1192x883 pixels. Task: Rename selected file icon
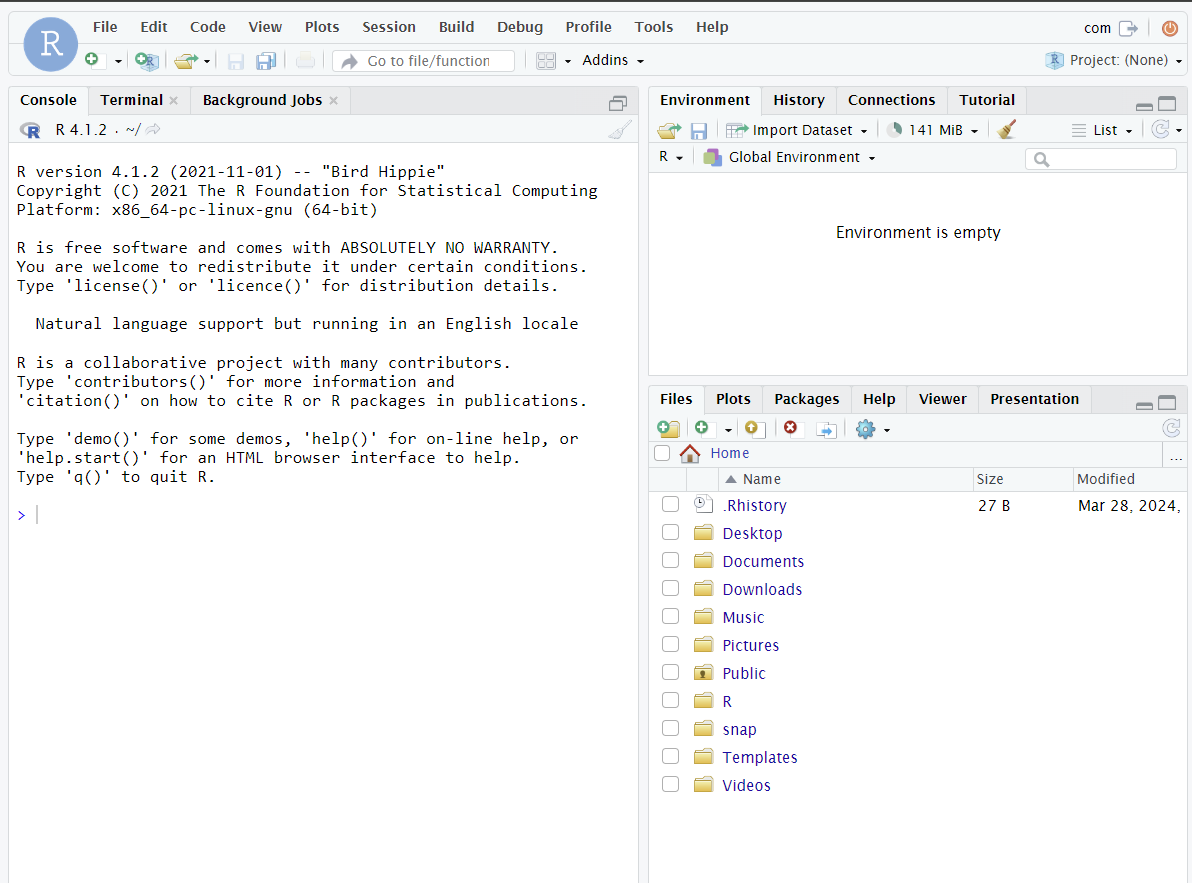[826, 430]
